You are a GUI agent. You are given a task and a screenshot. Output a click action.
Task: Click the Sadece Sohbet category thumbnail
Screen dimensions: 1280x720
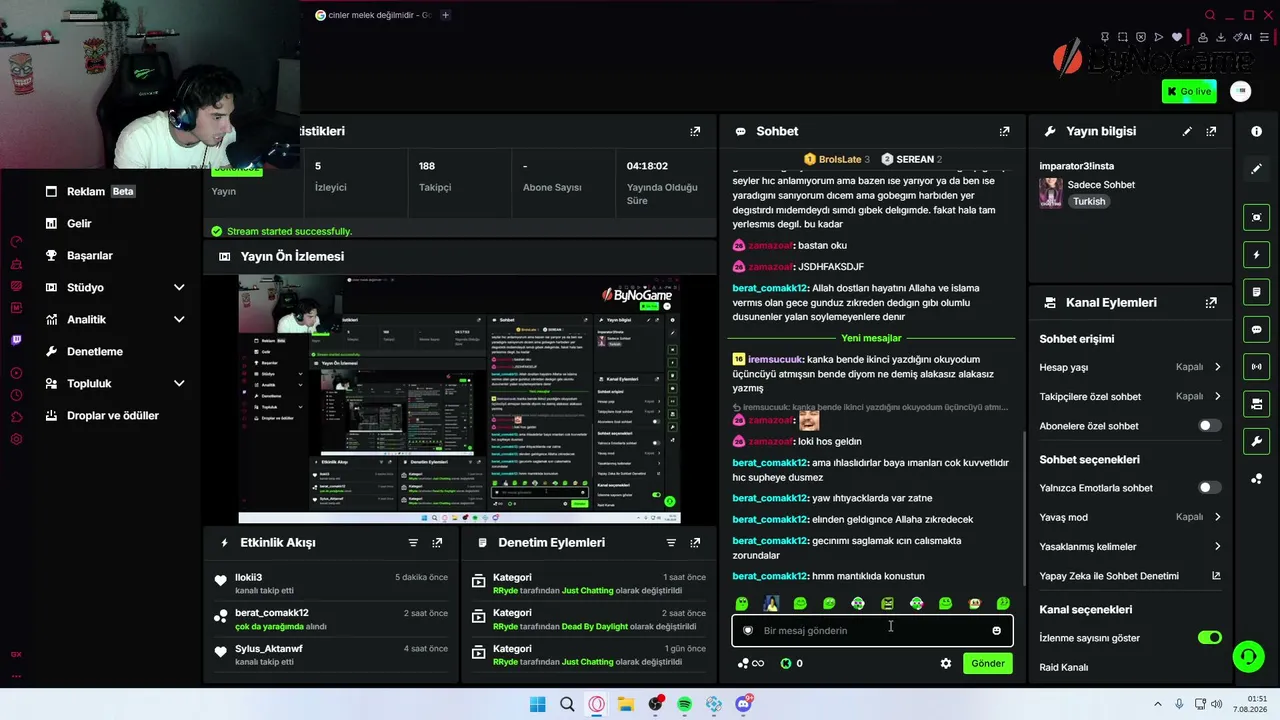pos(1051,192)
